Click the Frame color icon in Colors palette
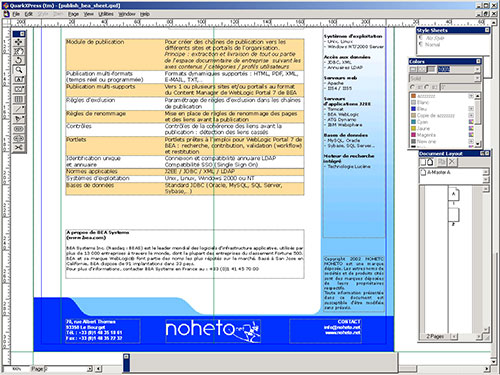The image size is (500, 375). [x=413, y=69]
